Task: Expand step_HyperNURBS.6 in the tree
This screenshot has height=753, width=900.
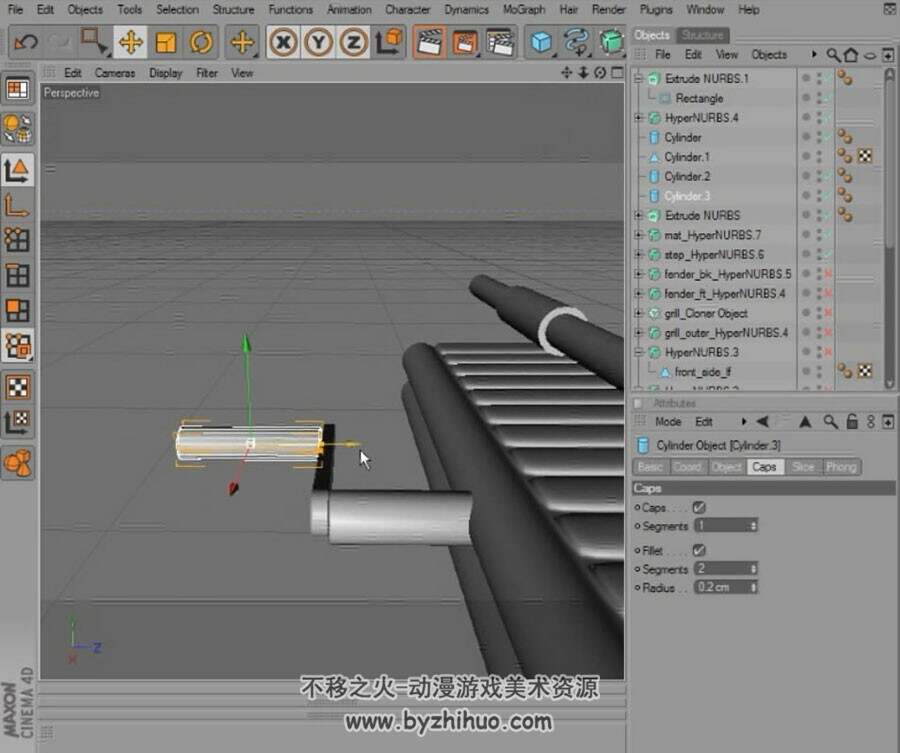Action: pyautogui.click(x=638, y=254)
